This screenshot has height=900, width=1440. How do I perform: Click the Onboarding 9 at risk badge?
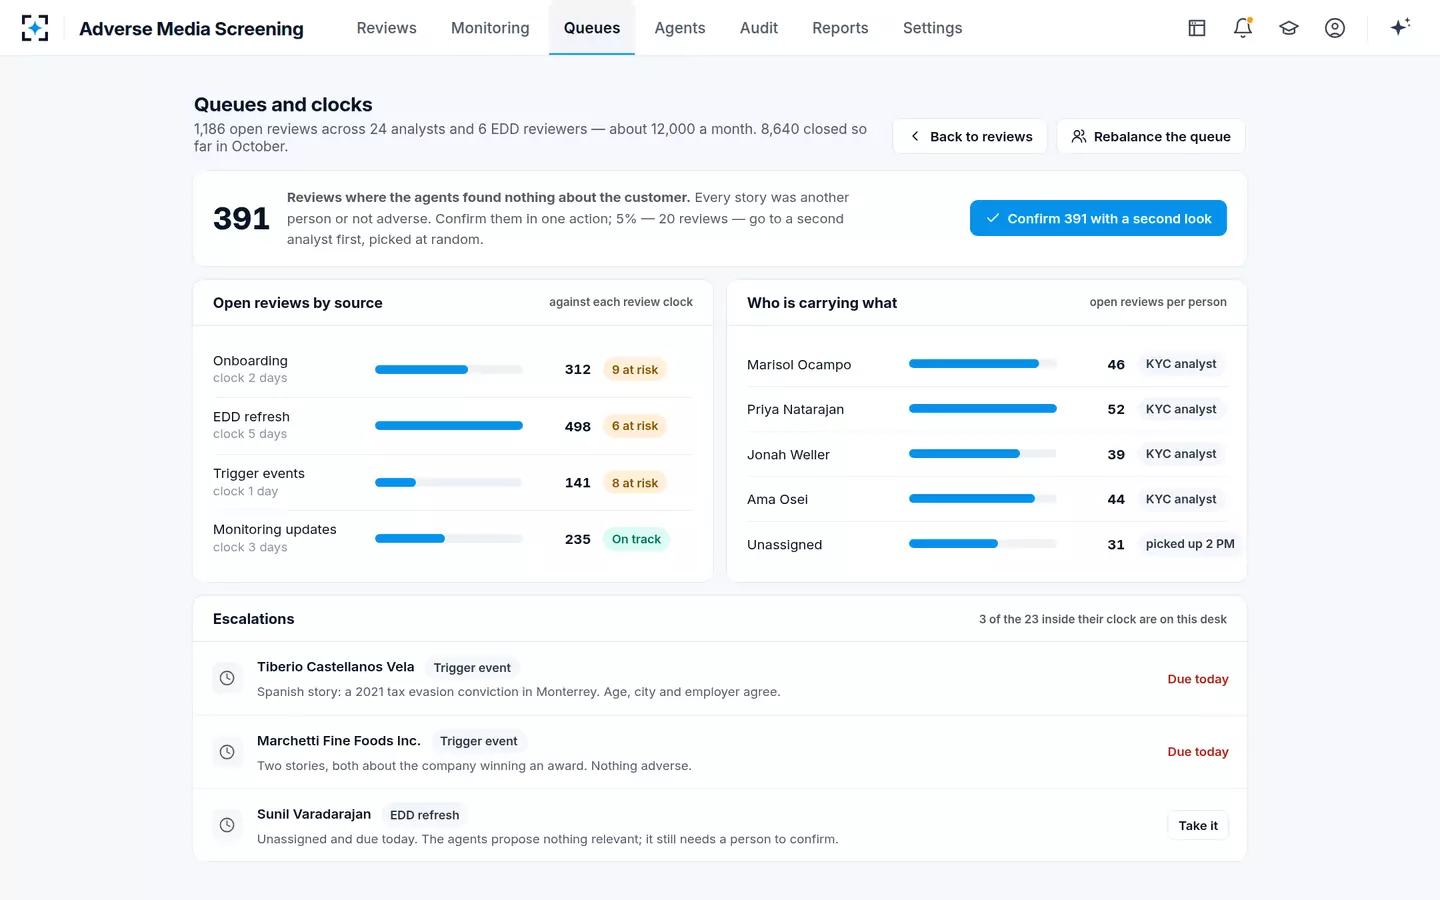coord(635,370)
